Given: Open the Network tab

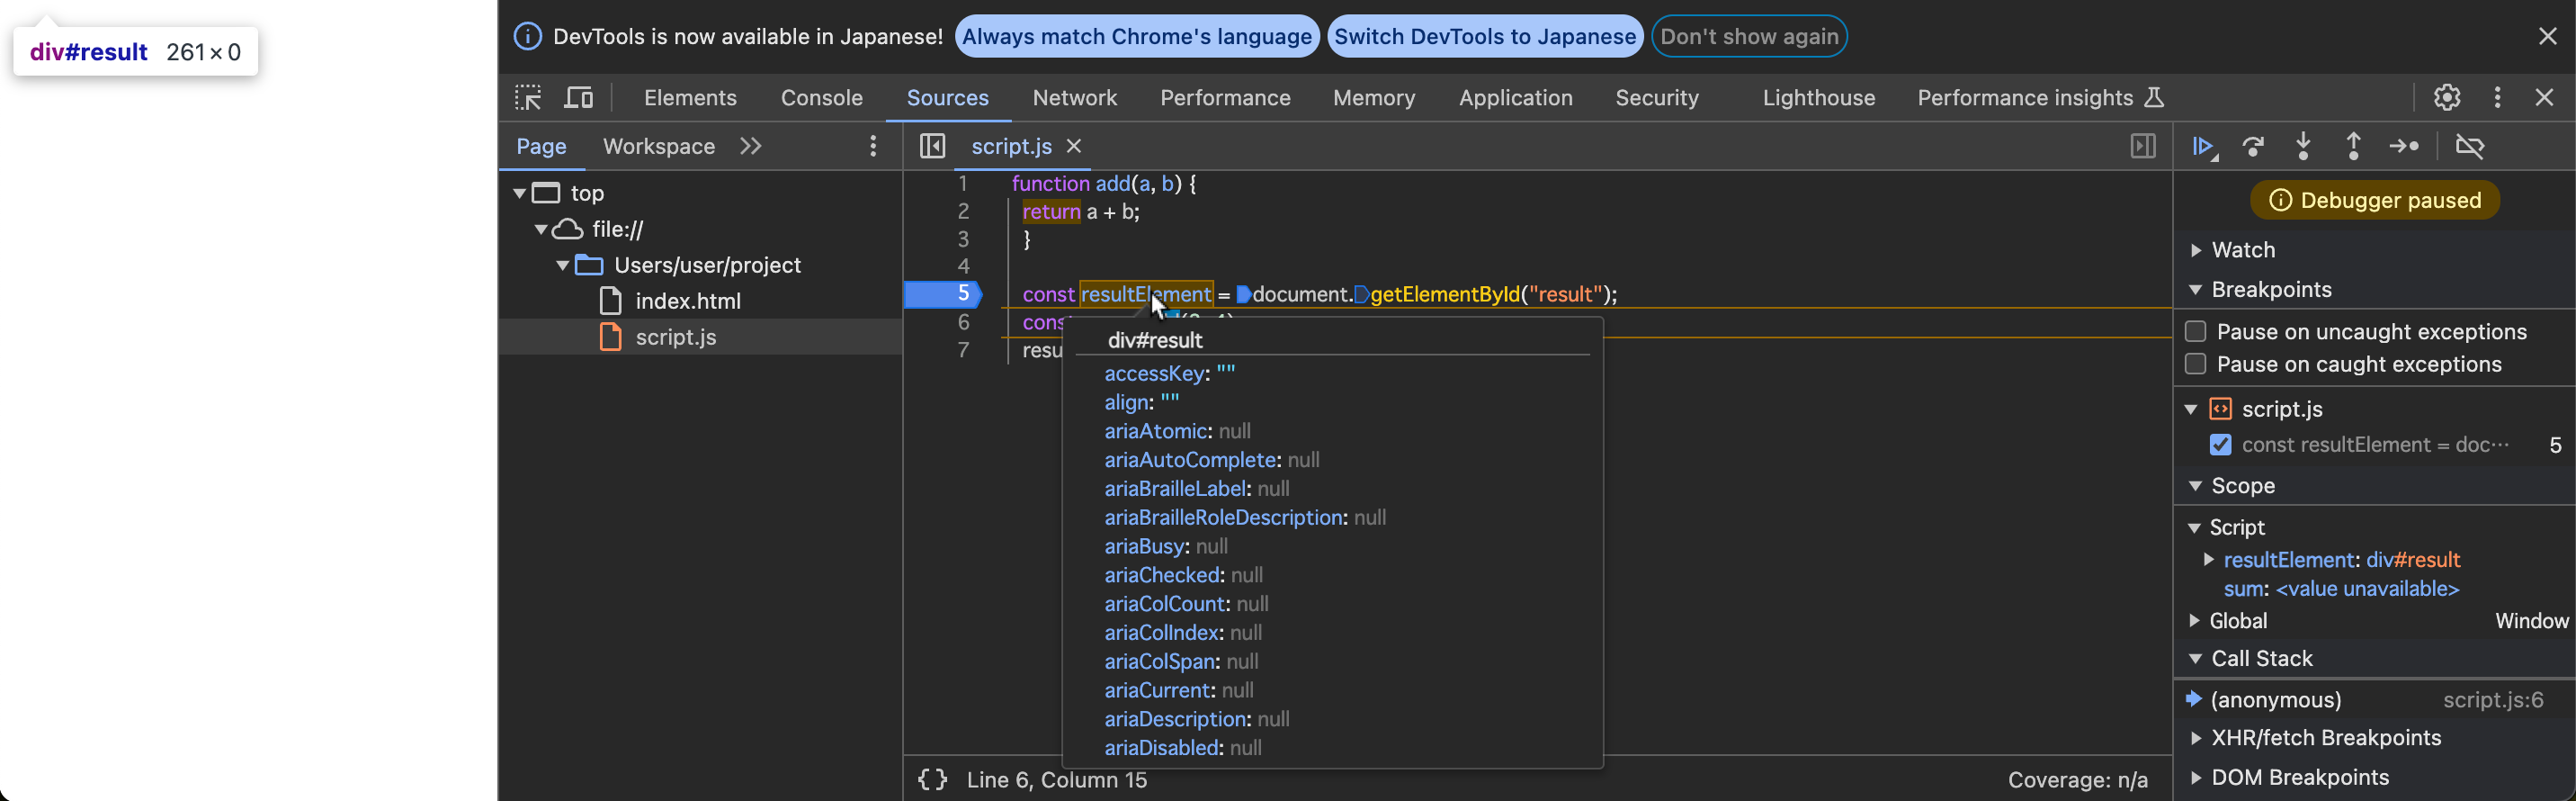Looking at the screenshot, I should click(x=1074, y=98).
